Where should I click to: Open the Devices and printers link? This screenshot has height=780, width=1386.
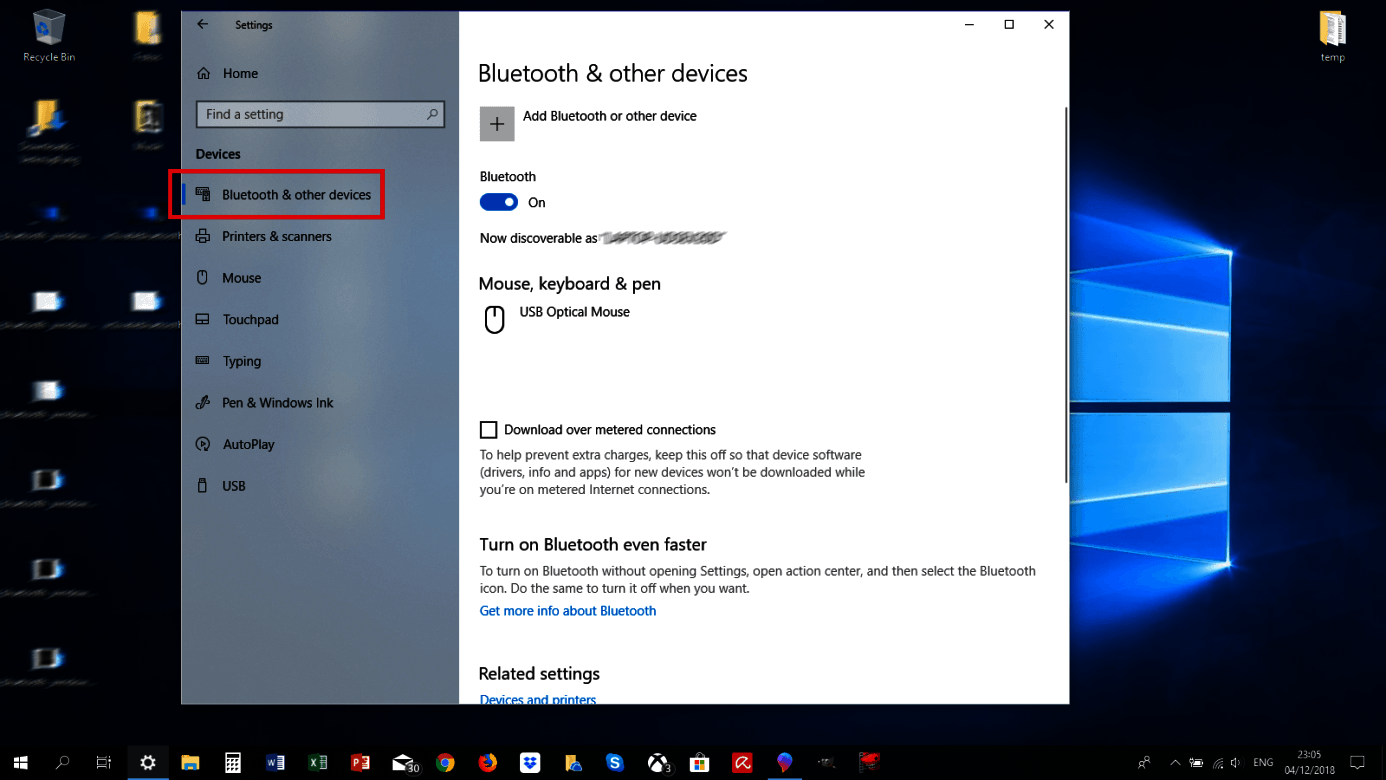click(537, 699)
